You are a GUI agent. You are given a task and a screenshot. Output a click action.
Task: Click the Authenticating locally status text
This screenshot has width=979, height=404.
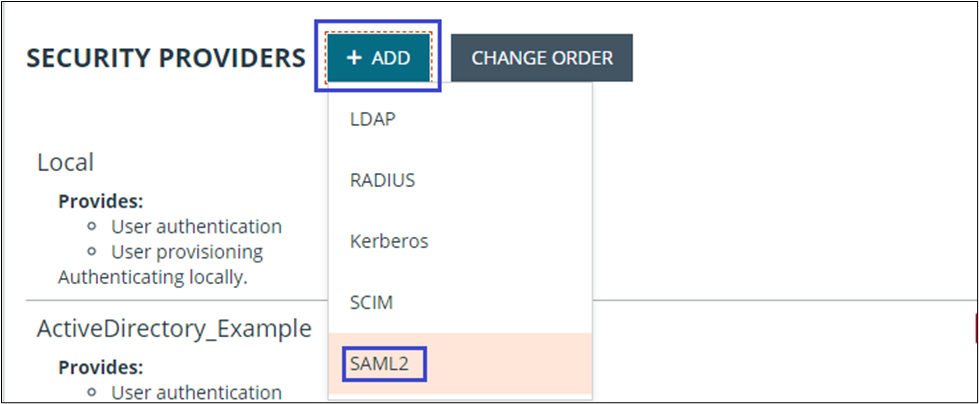click(152, 276)
